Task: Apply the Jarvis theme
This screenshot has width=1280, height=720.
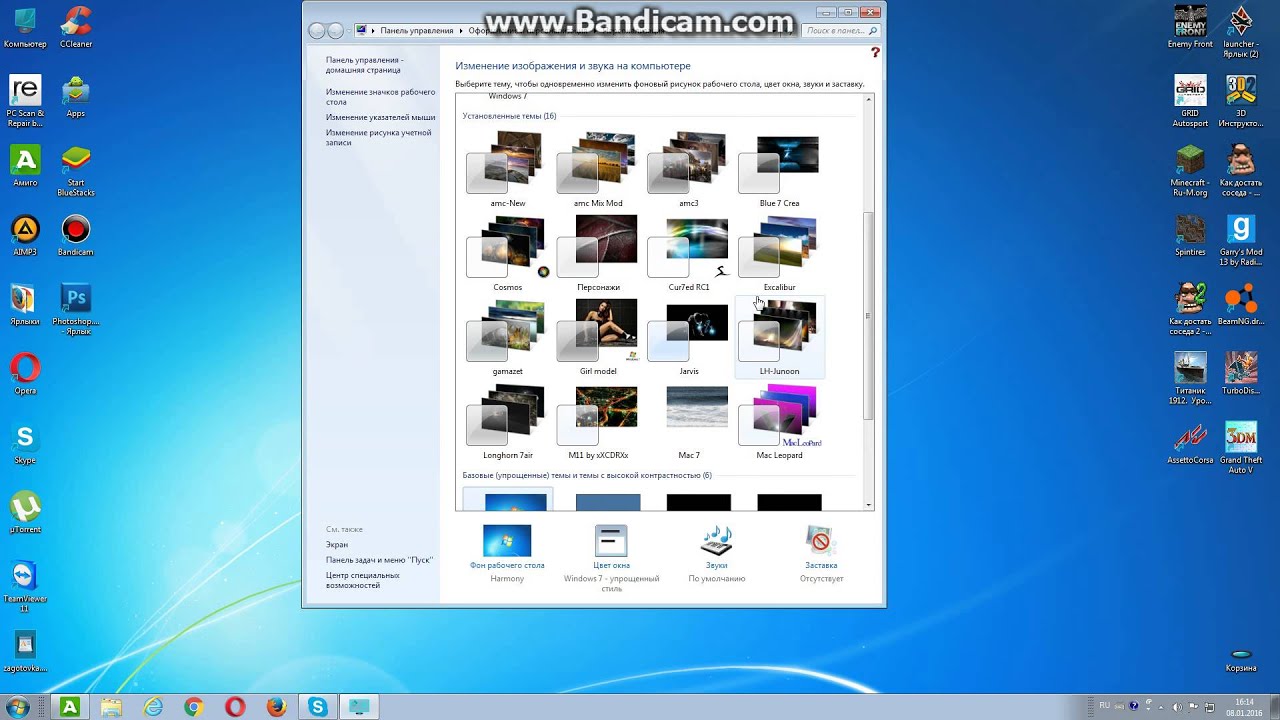Action: click(689, 337)
